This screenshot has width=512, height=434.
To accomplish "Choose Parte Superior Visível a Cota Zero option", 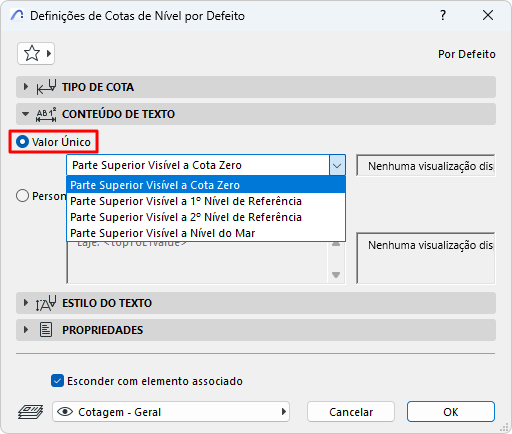I will [x=206, y=185].
